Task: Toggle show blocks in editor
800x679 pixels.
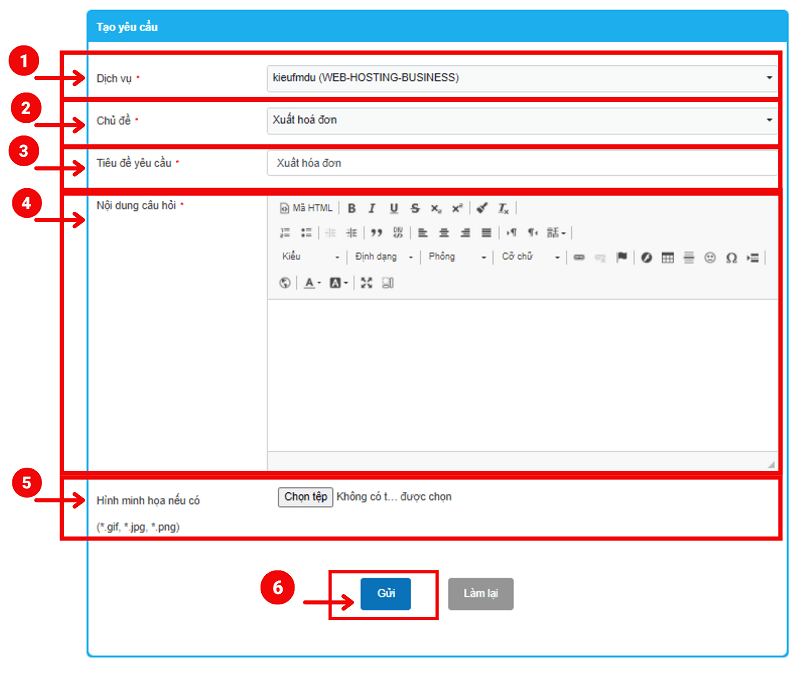Action: [x=388, y=283]
